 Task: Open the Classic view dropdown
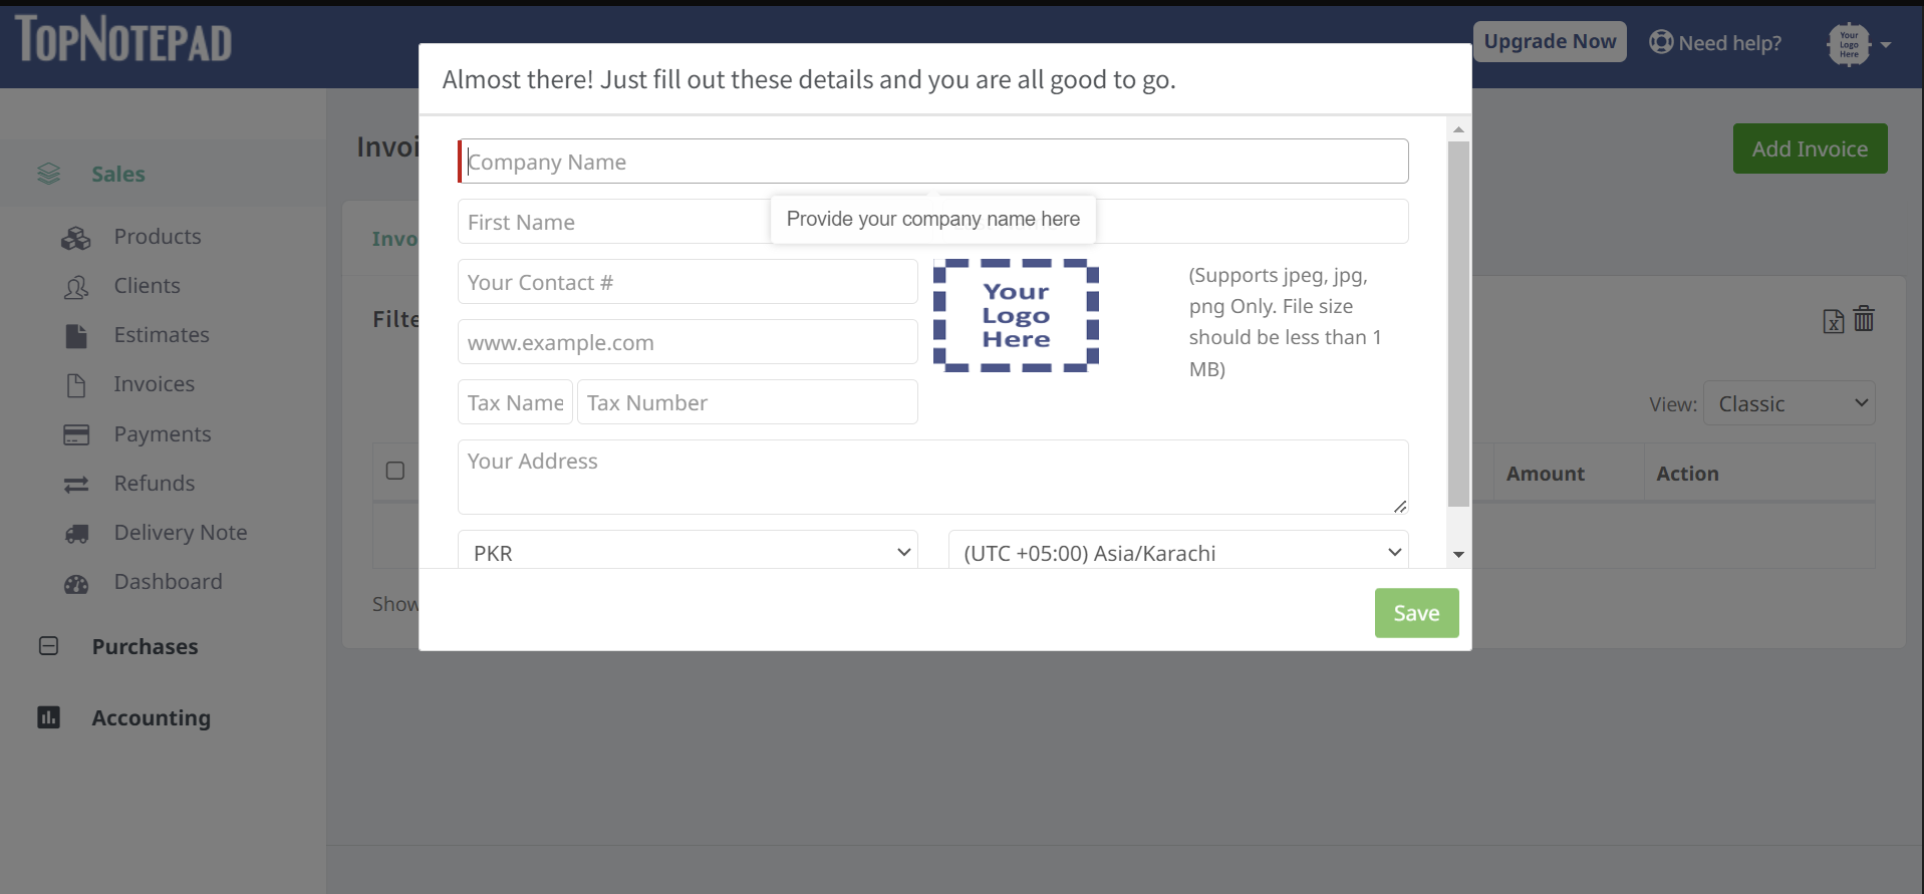pyautogui.click(x=1789, y=403)
